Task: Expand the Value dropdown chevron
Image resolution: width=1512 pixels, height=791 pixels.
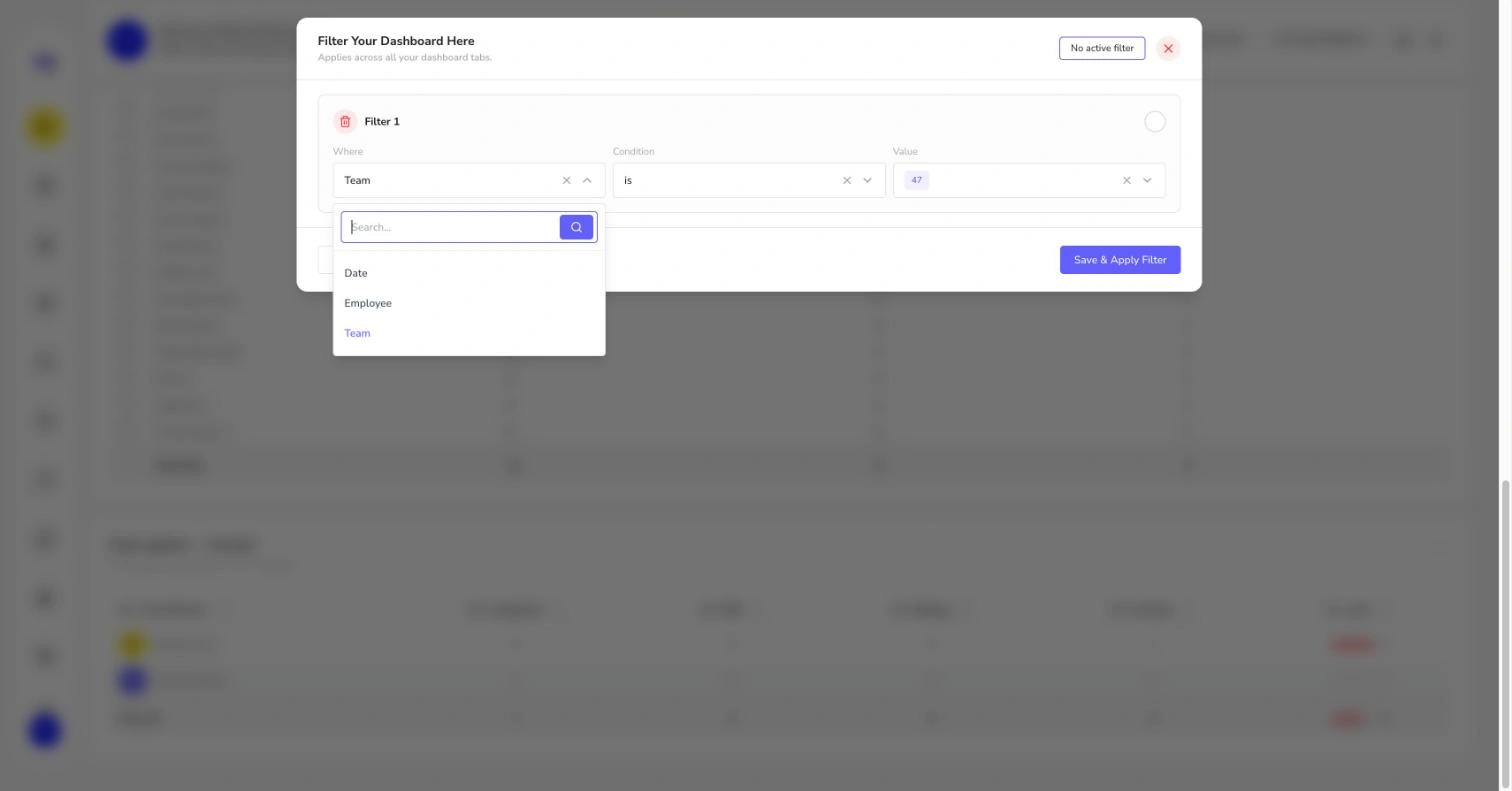Action: 1147,181
